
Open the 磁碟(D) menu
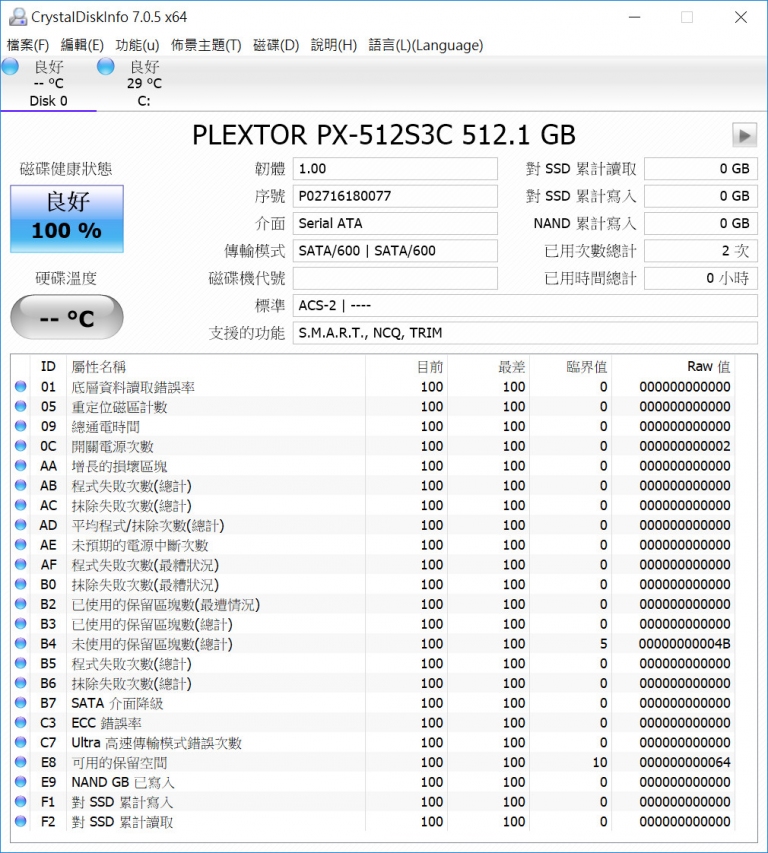pyautogui.click(x=276, y=45)
